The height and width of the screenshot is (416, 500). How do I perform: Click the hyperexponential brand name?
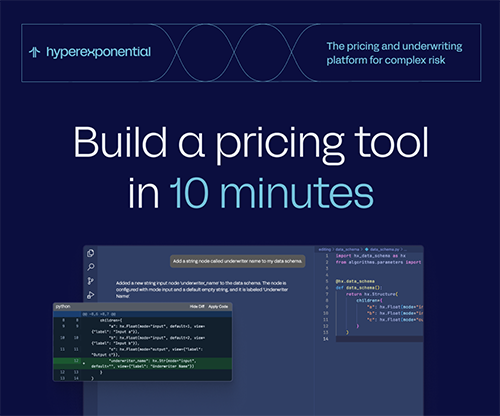pos(98,52)
